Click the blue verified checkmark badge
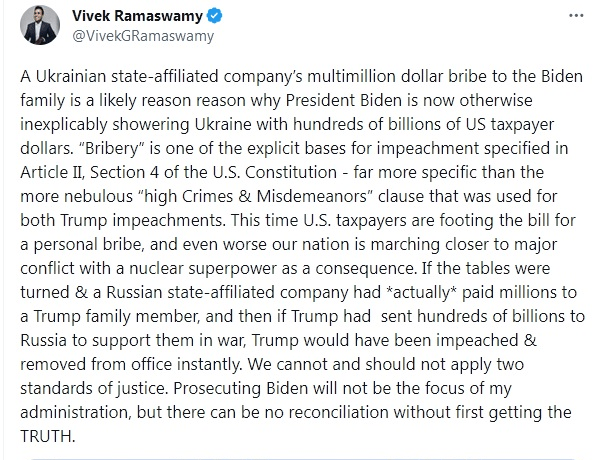 (x=214, y=16)
